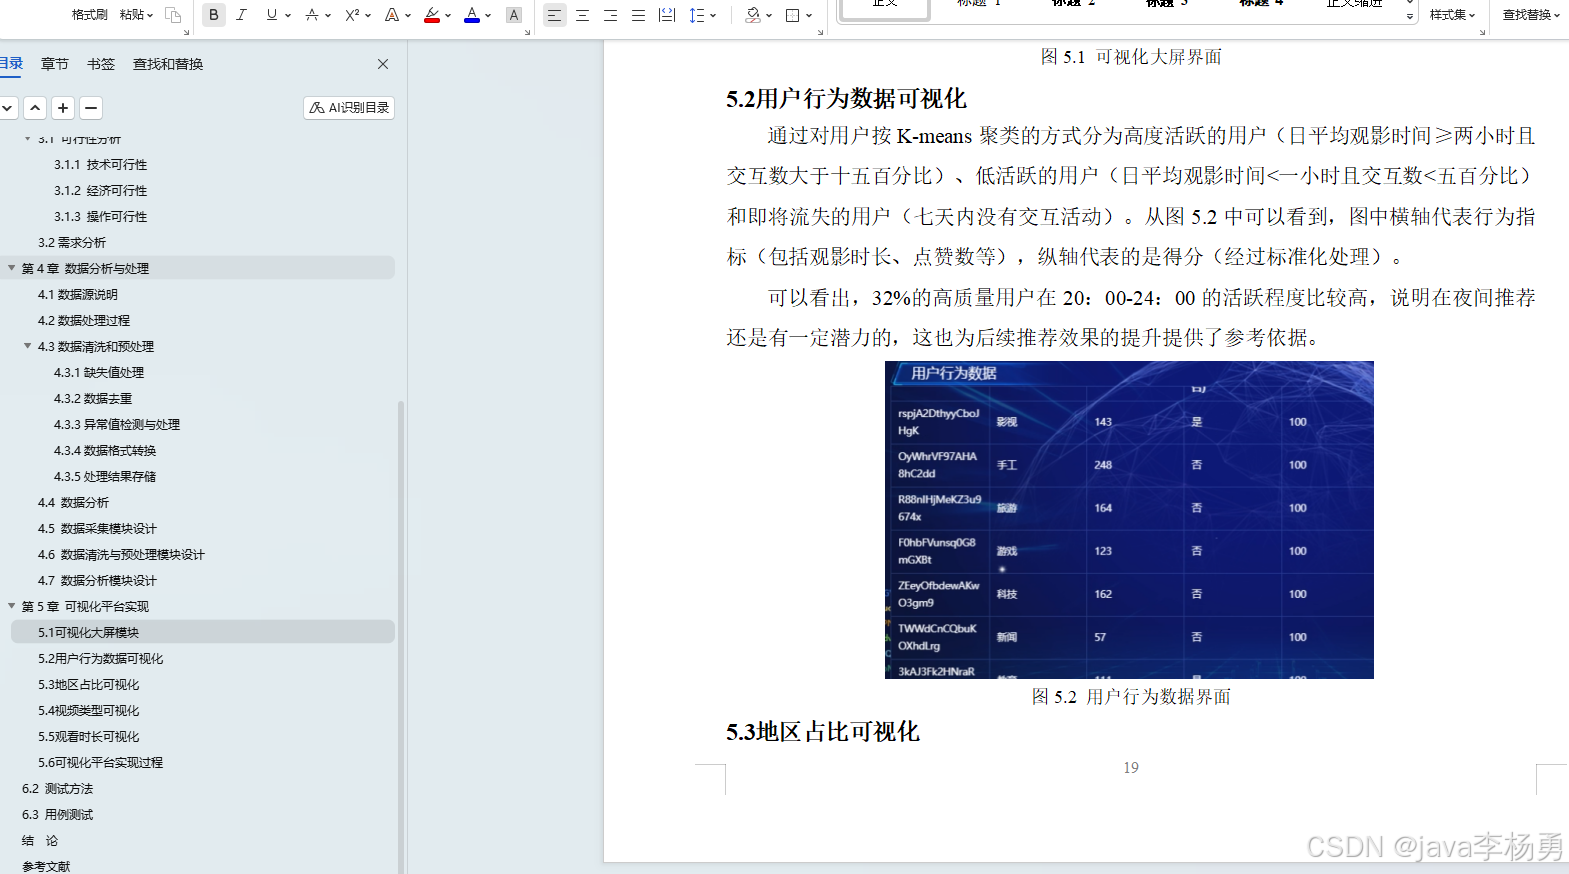Apply strikethrough formatting
Screen dimensions: 1569x874
tap(312, 15)
